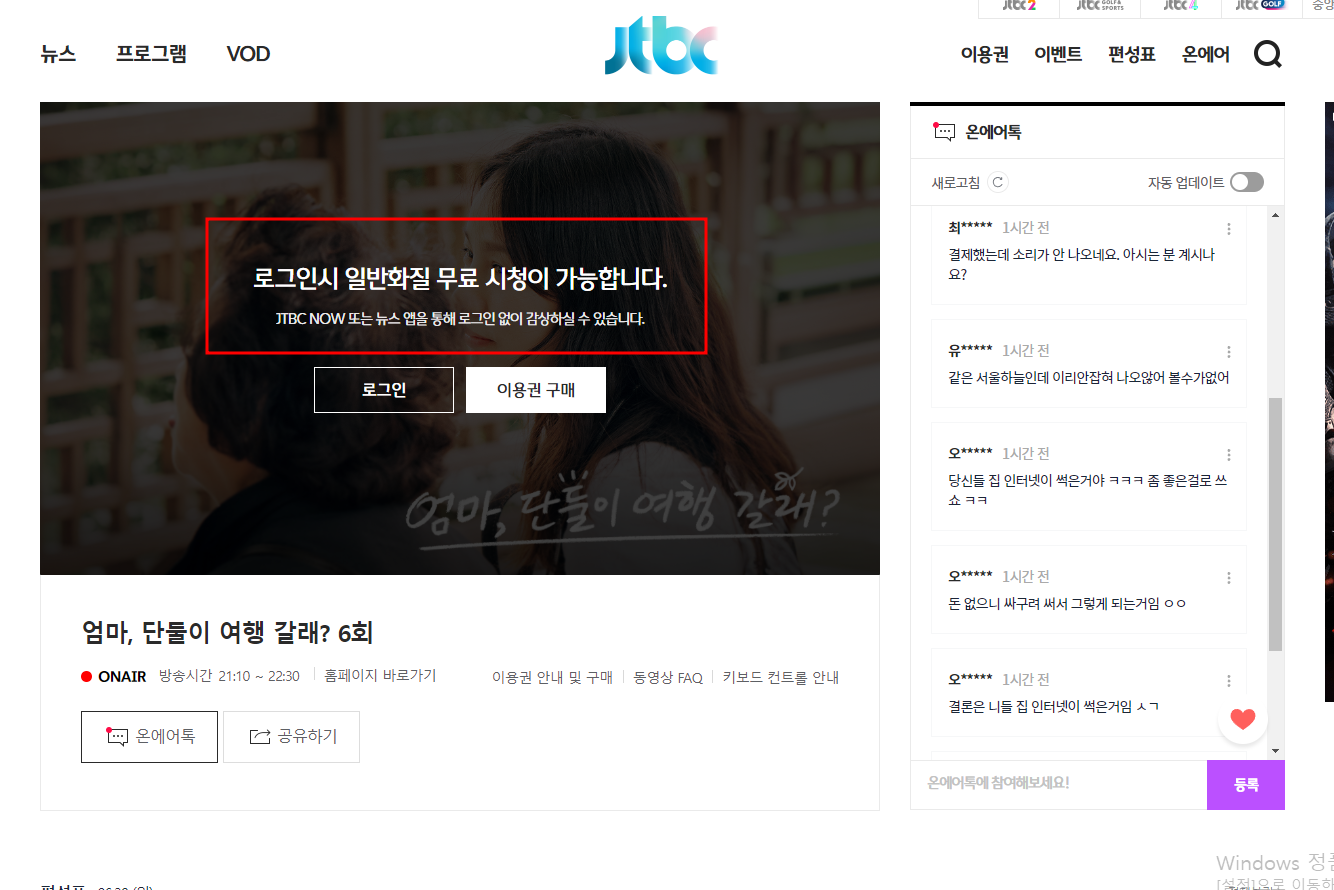Open the 온에어 menu
The width and height of the screenshot is (1334, 890).
1206,54
